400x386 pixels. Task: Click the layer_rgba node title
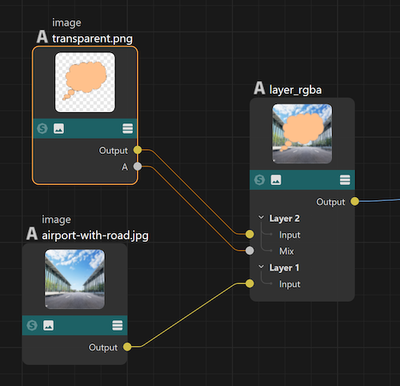(295, 90)
